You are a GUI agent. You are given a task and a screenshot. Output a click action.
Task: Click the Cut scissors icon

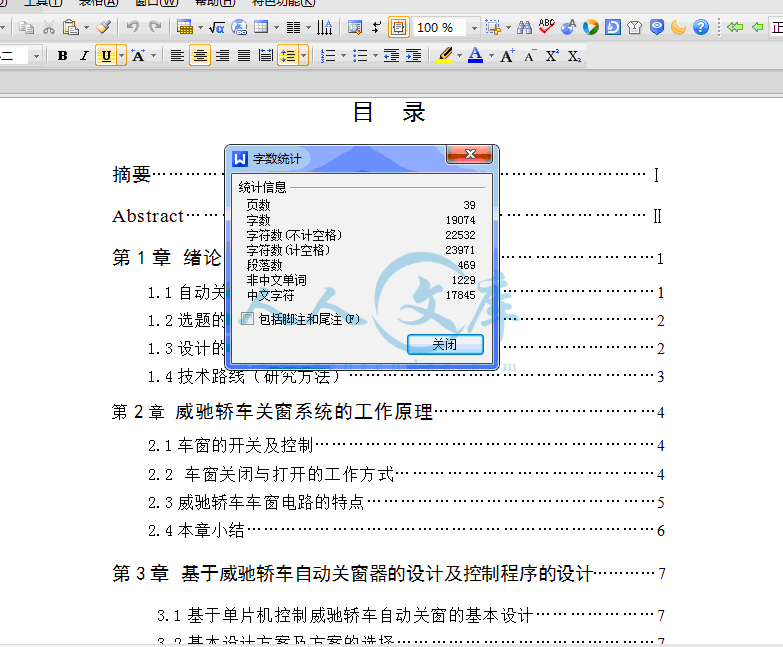tap(48, 27)
